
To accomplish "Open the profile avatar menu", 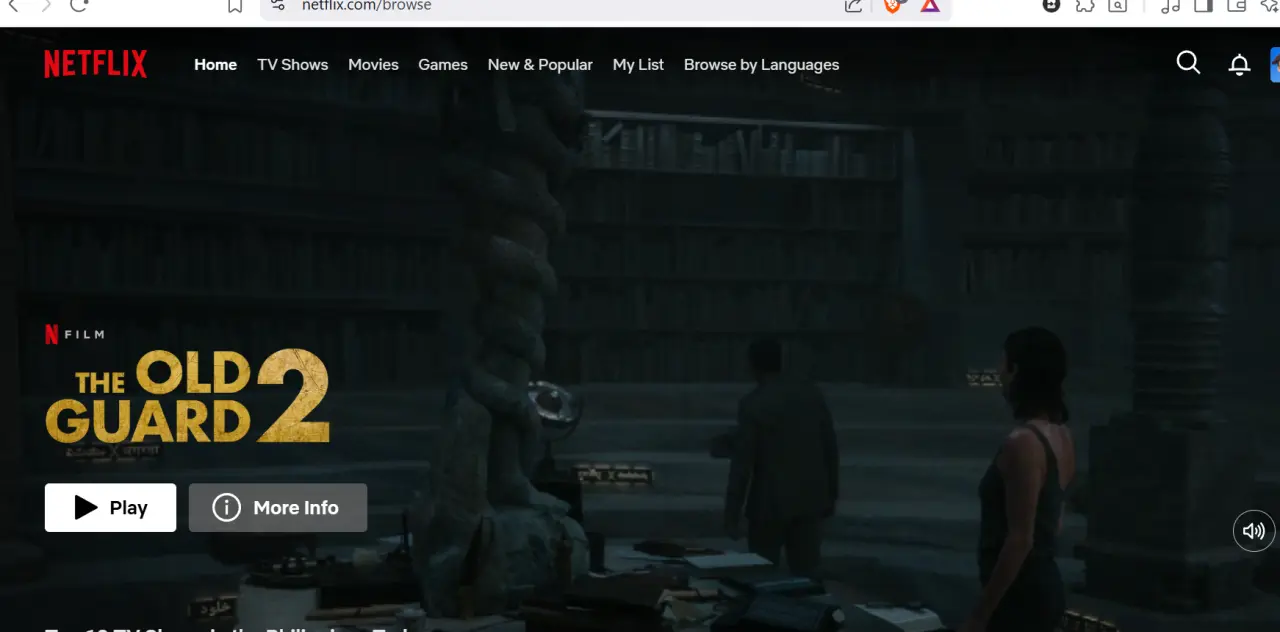I will (x=1275, y=64).
